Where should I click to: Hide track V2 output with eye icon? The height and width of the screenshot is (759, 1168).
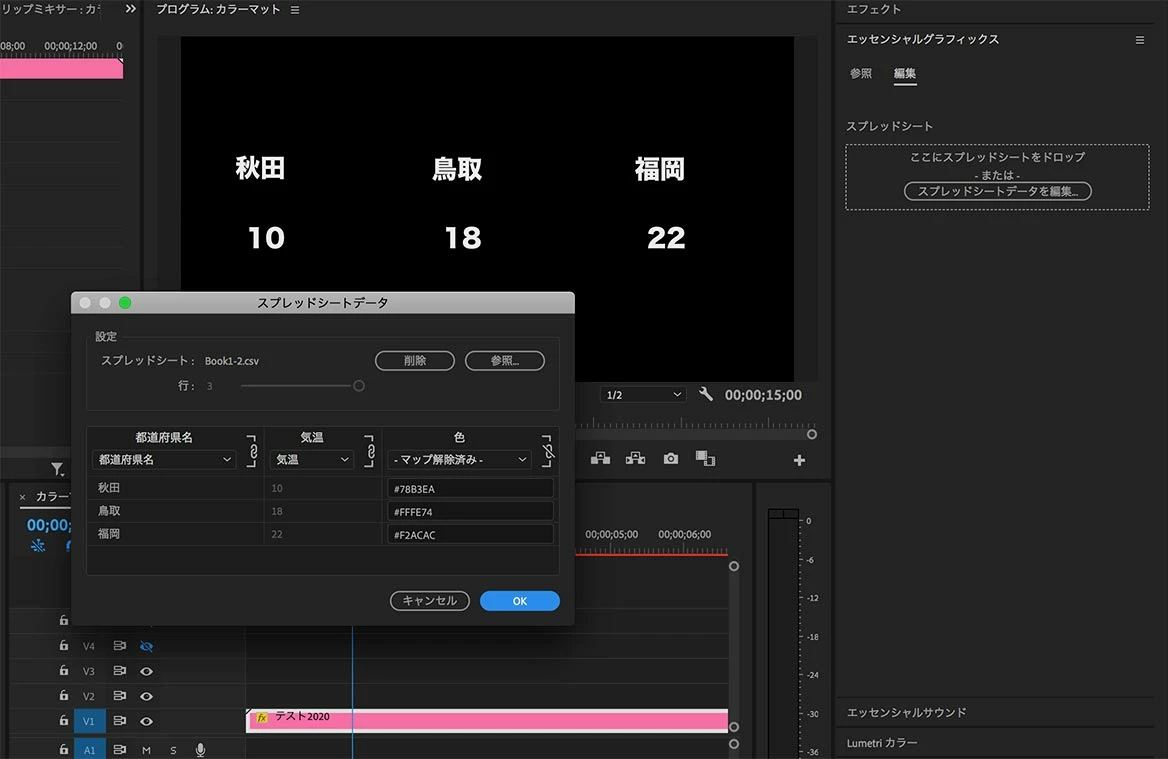147,696
